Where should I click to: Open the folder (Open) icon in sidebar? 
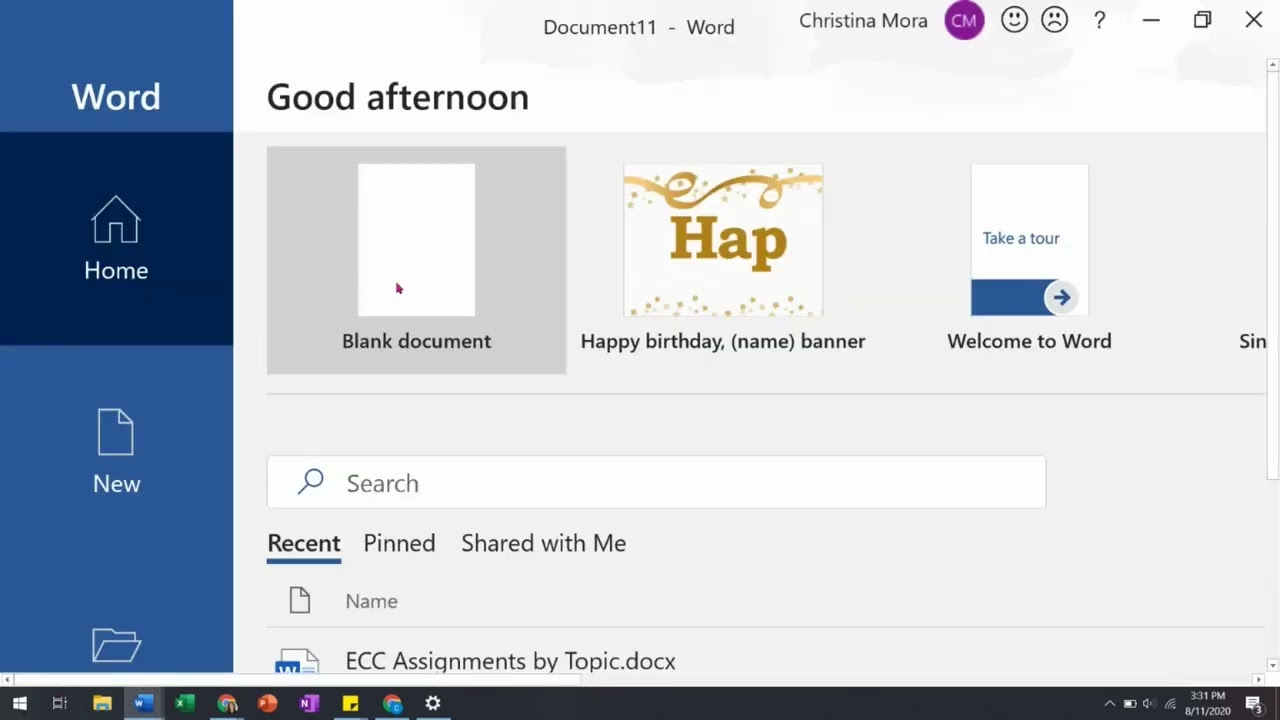tap(116, 645)
